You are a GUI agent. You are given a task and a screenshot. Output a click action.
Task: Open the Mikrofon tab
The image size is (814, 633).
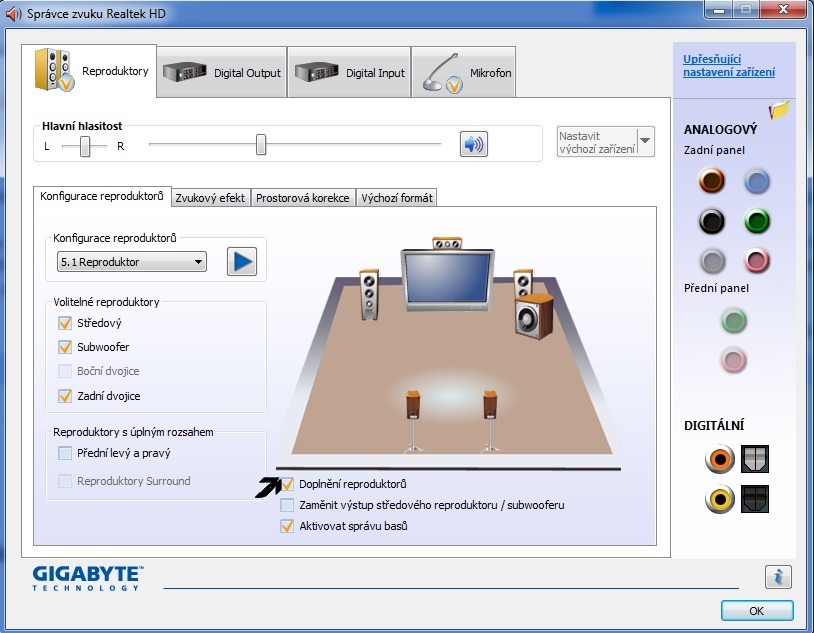[x=464, y=72]
